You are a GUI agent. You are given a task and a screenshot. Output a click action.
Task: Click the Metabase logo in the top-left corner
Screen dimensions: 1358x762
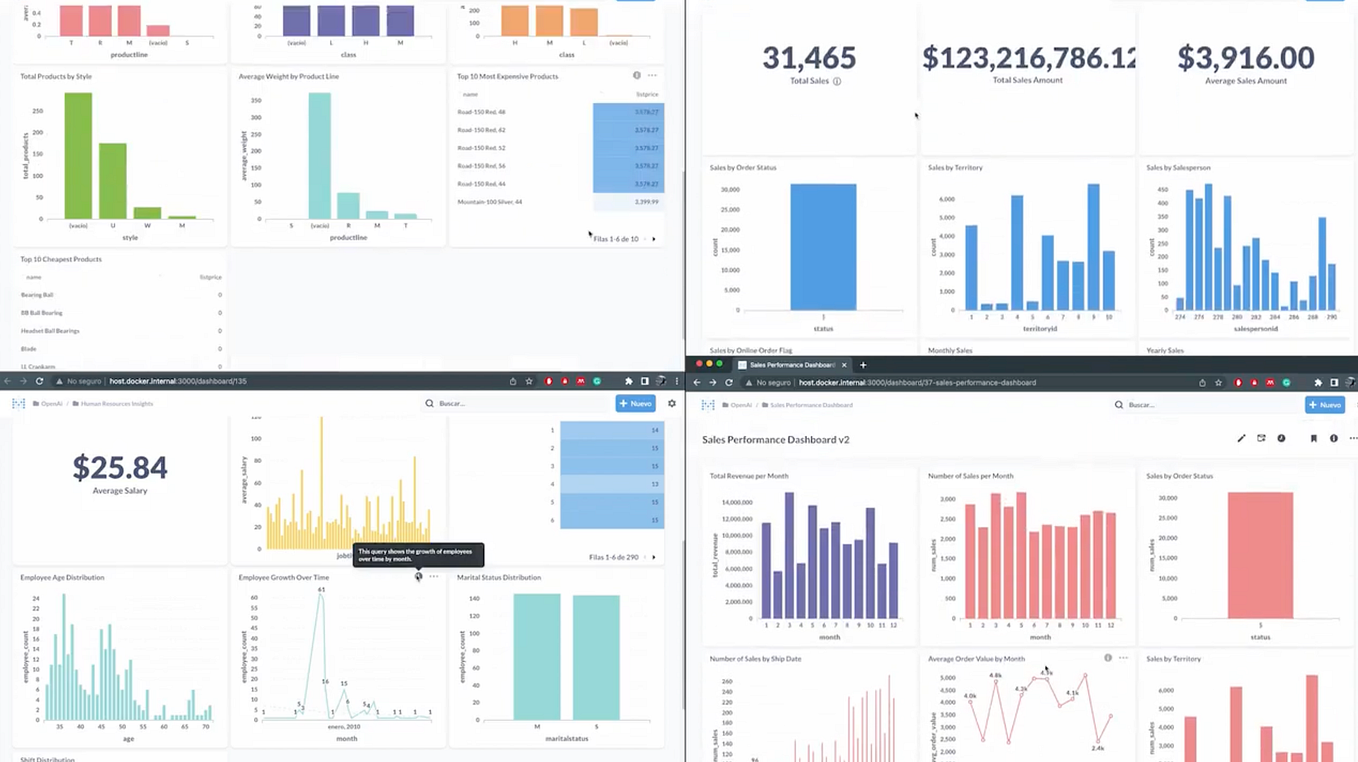pyautogui.click(x=707, y=405)
